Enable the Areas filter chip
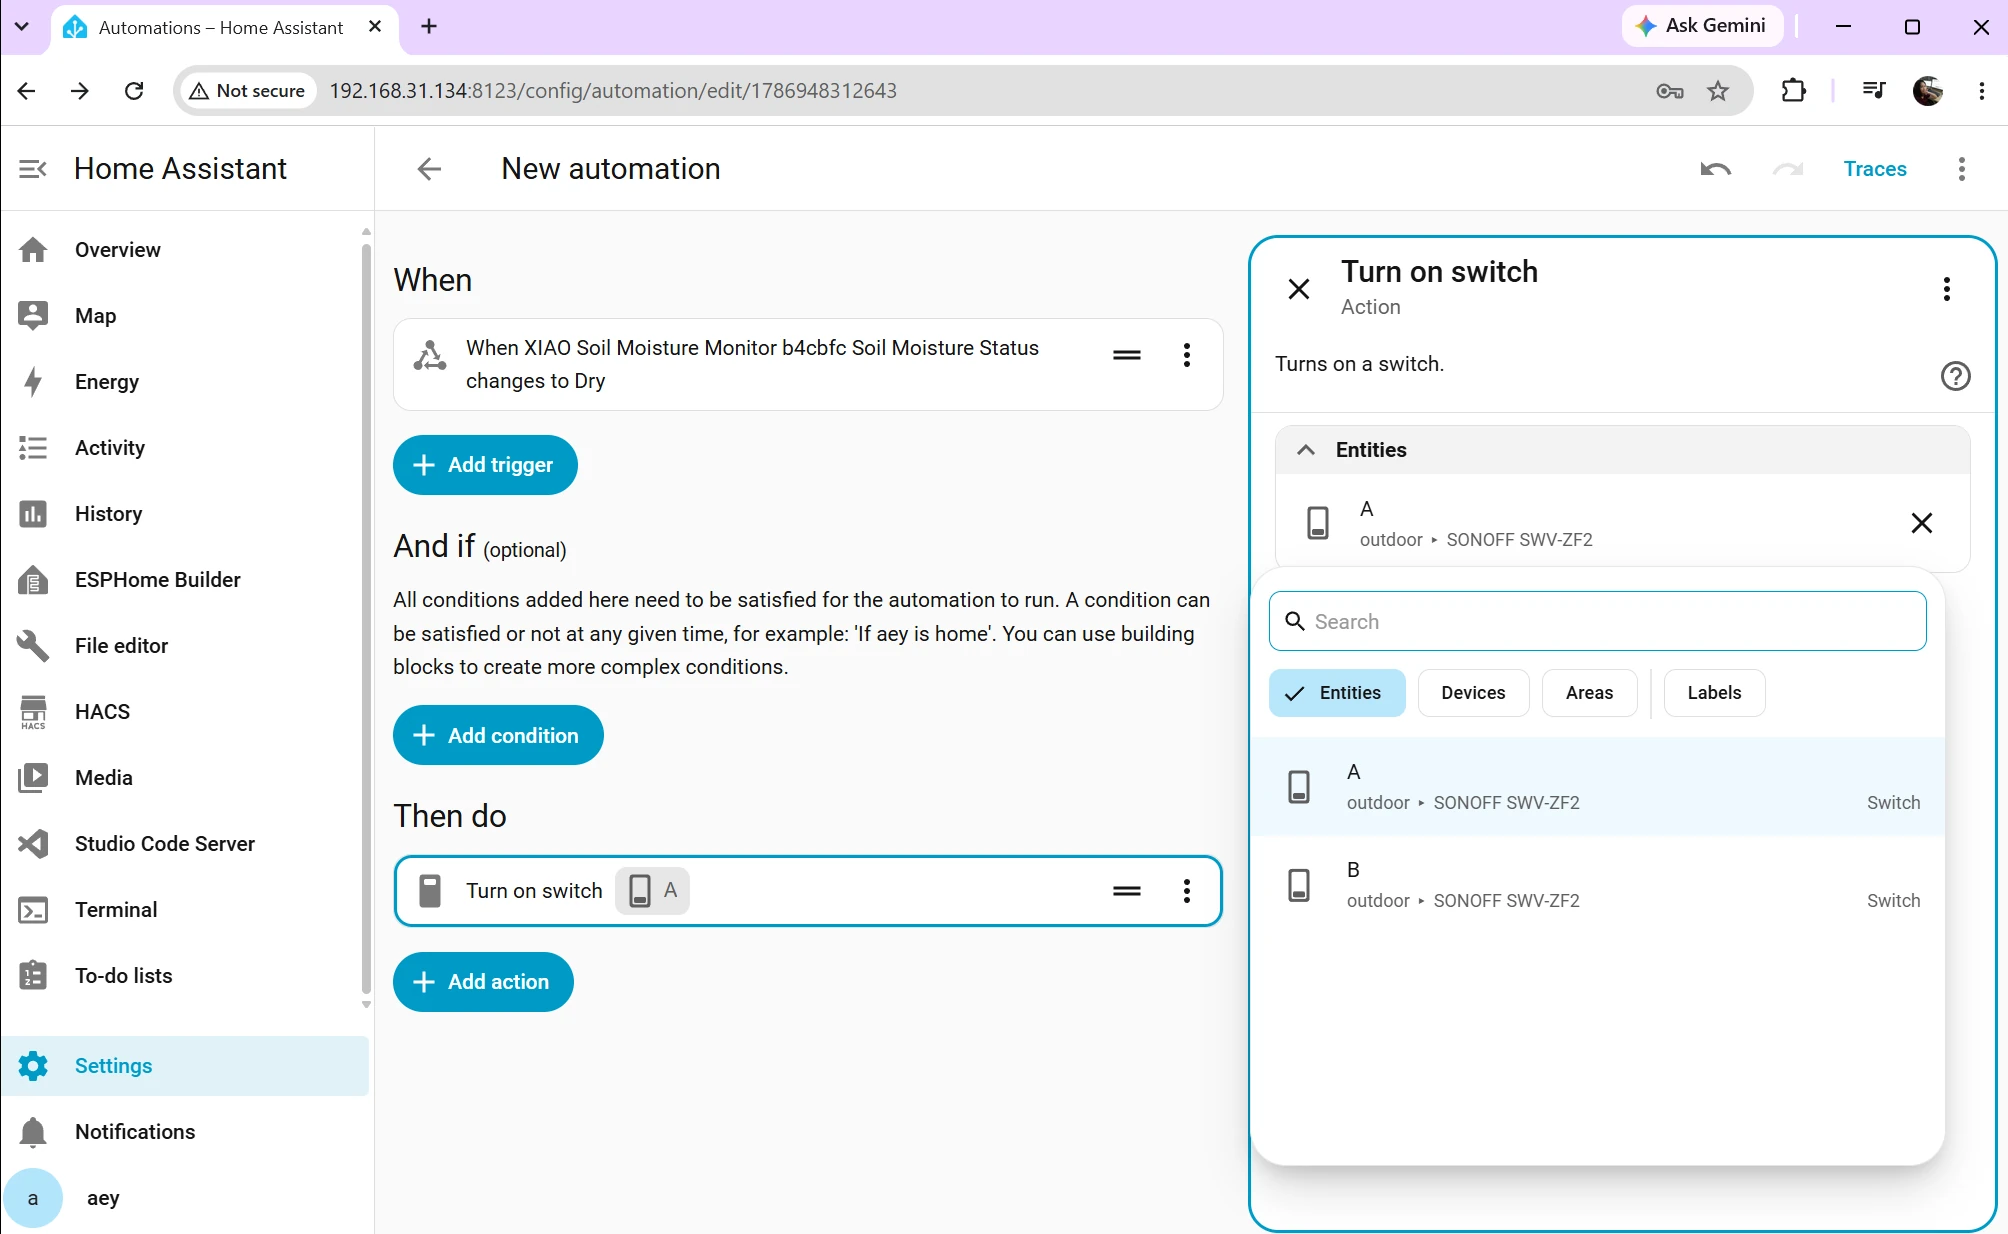Image resolution: width=2008 pixels, height=1234 pixels. 1589,693
